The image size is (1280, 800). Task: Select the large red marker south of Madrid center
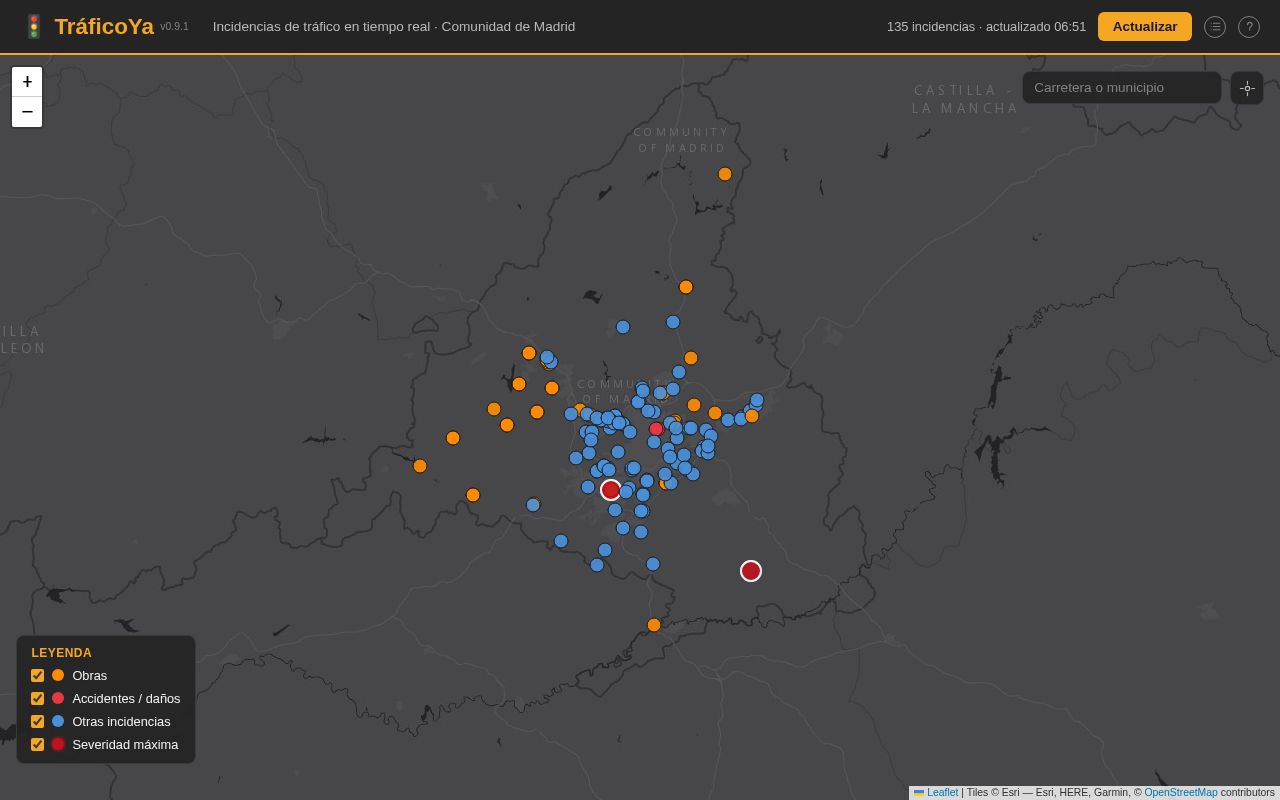tap(611, 490)
